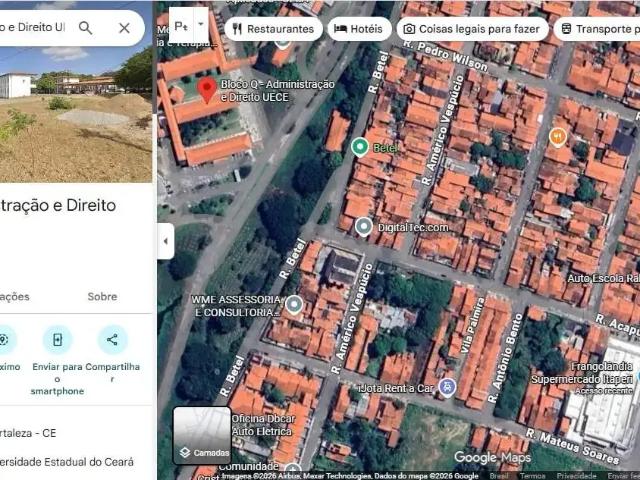Image resolution: width=640 pixels, height=480 pixels.
Task: Click the Auto Escola label
Action: [603, 279]
